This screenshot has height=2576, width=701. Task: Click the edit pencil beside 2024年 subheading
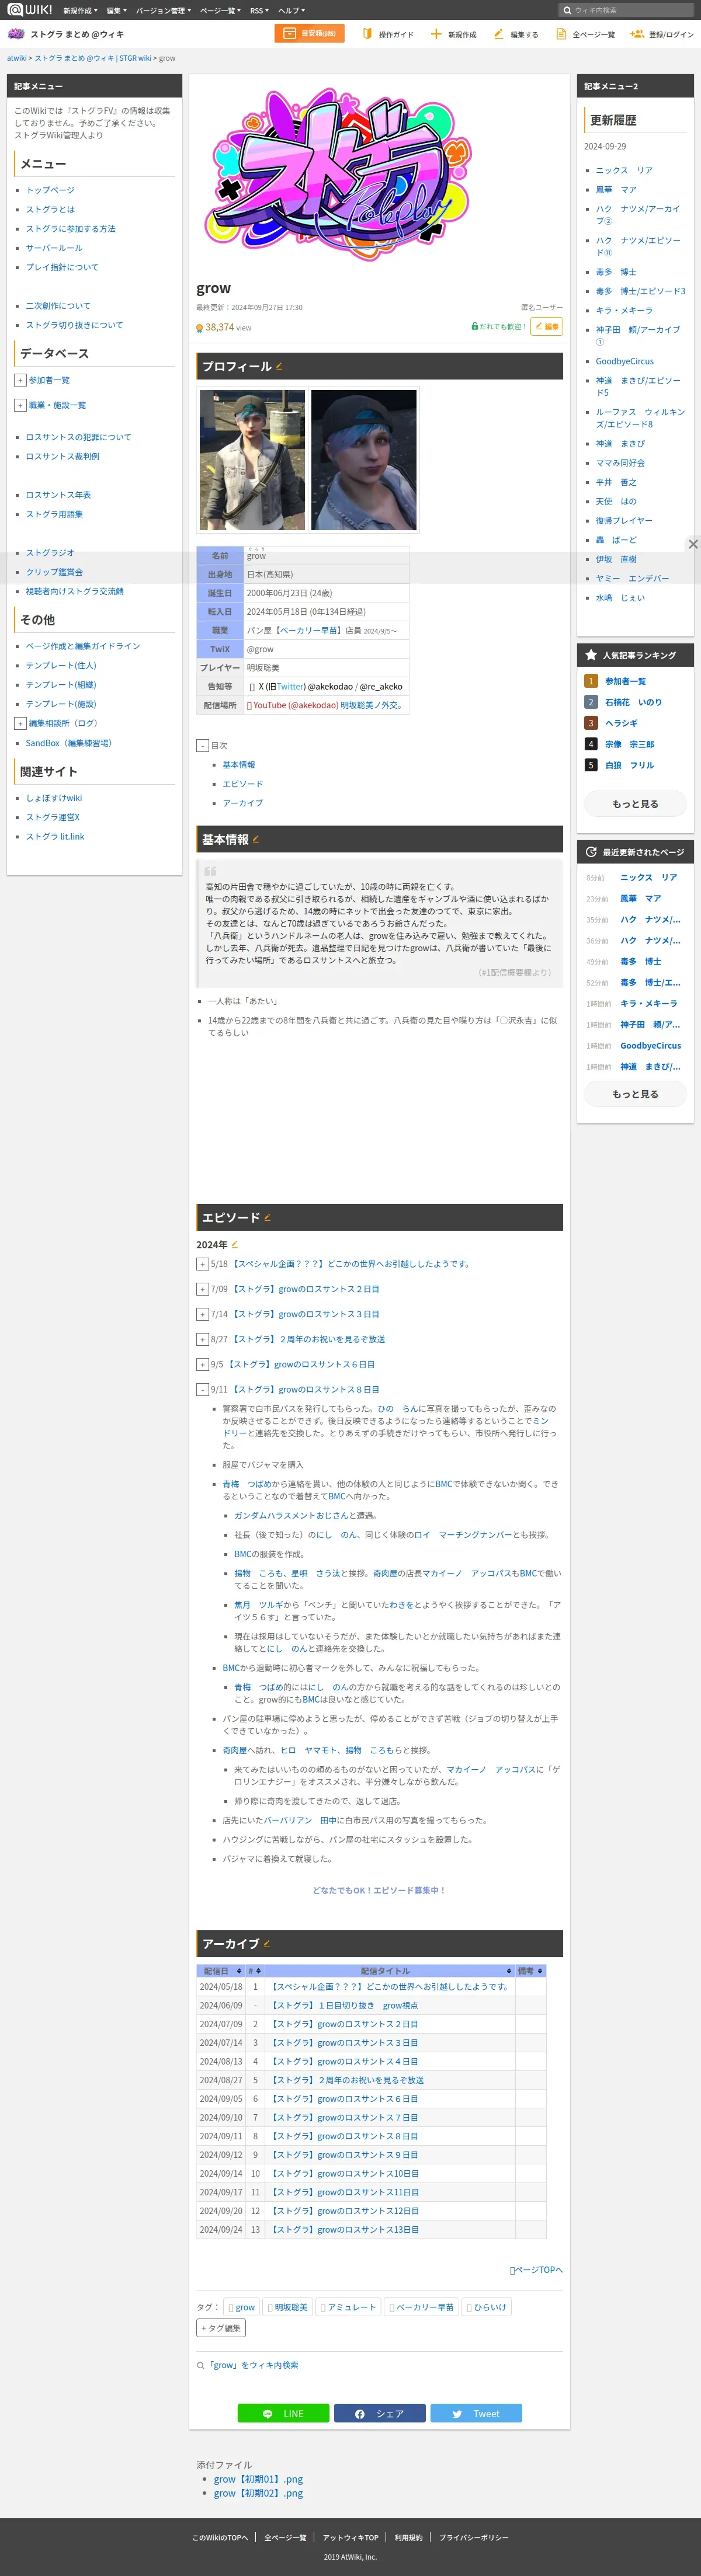(x=235, y=1245)
